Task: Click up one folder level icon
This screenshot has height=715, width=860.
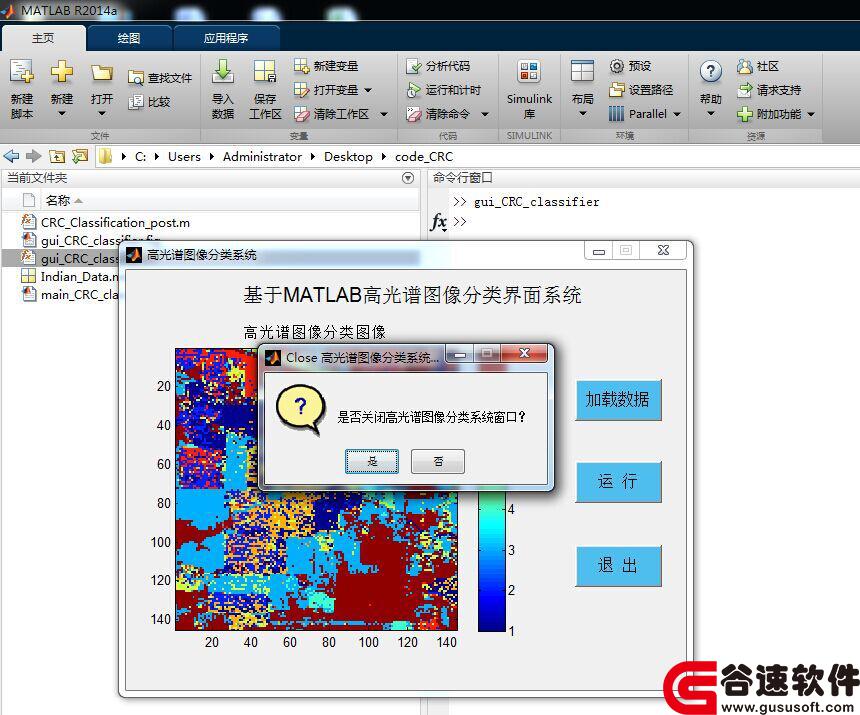Action: click(x=57, y=157)
